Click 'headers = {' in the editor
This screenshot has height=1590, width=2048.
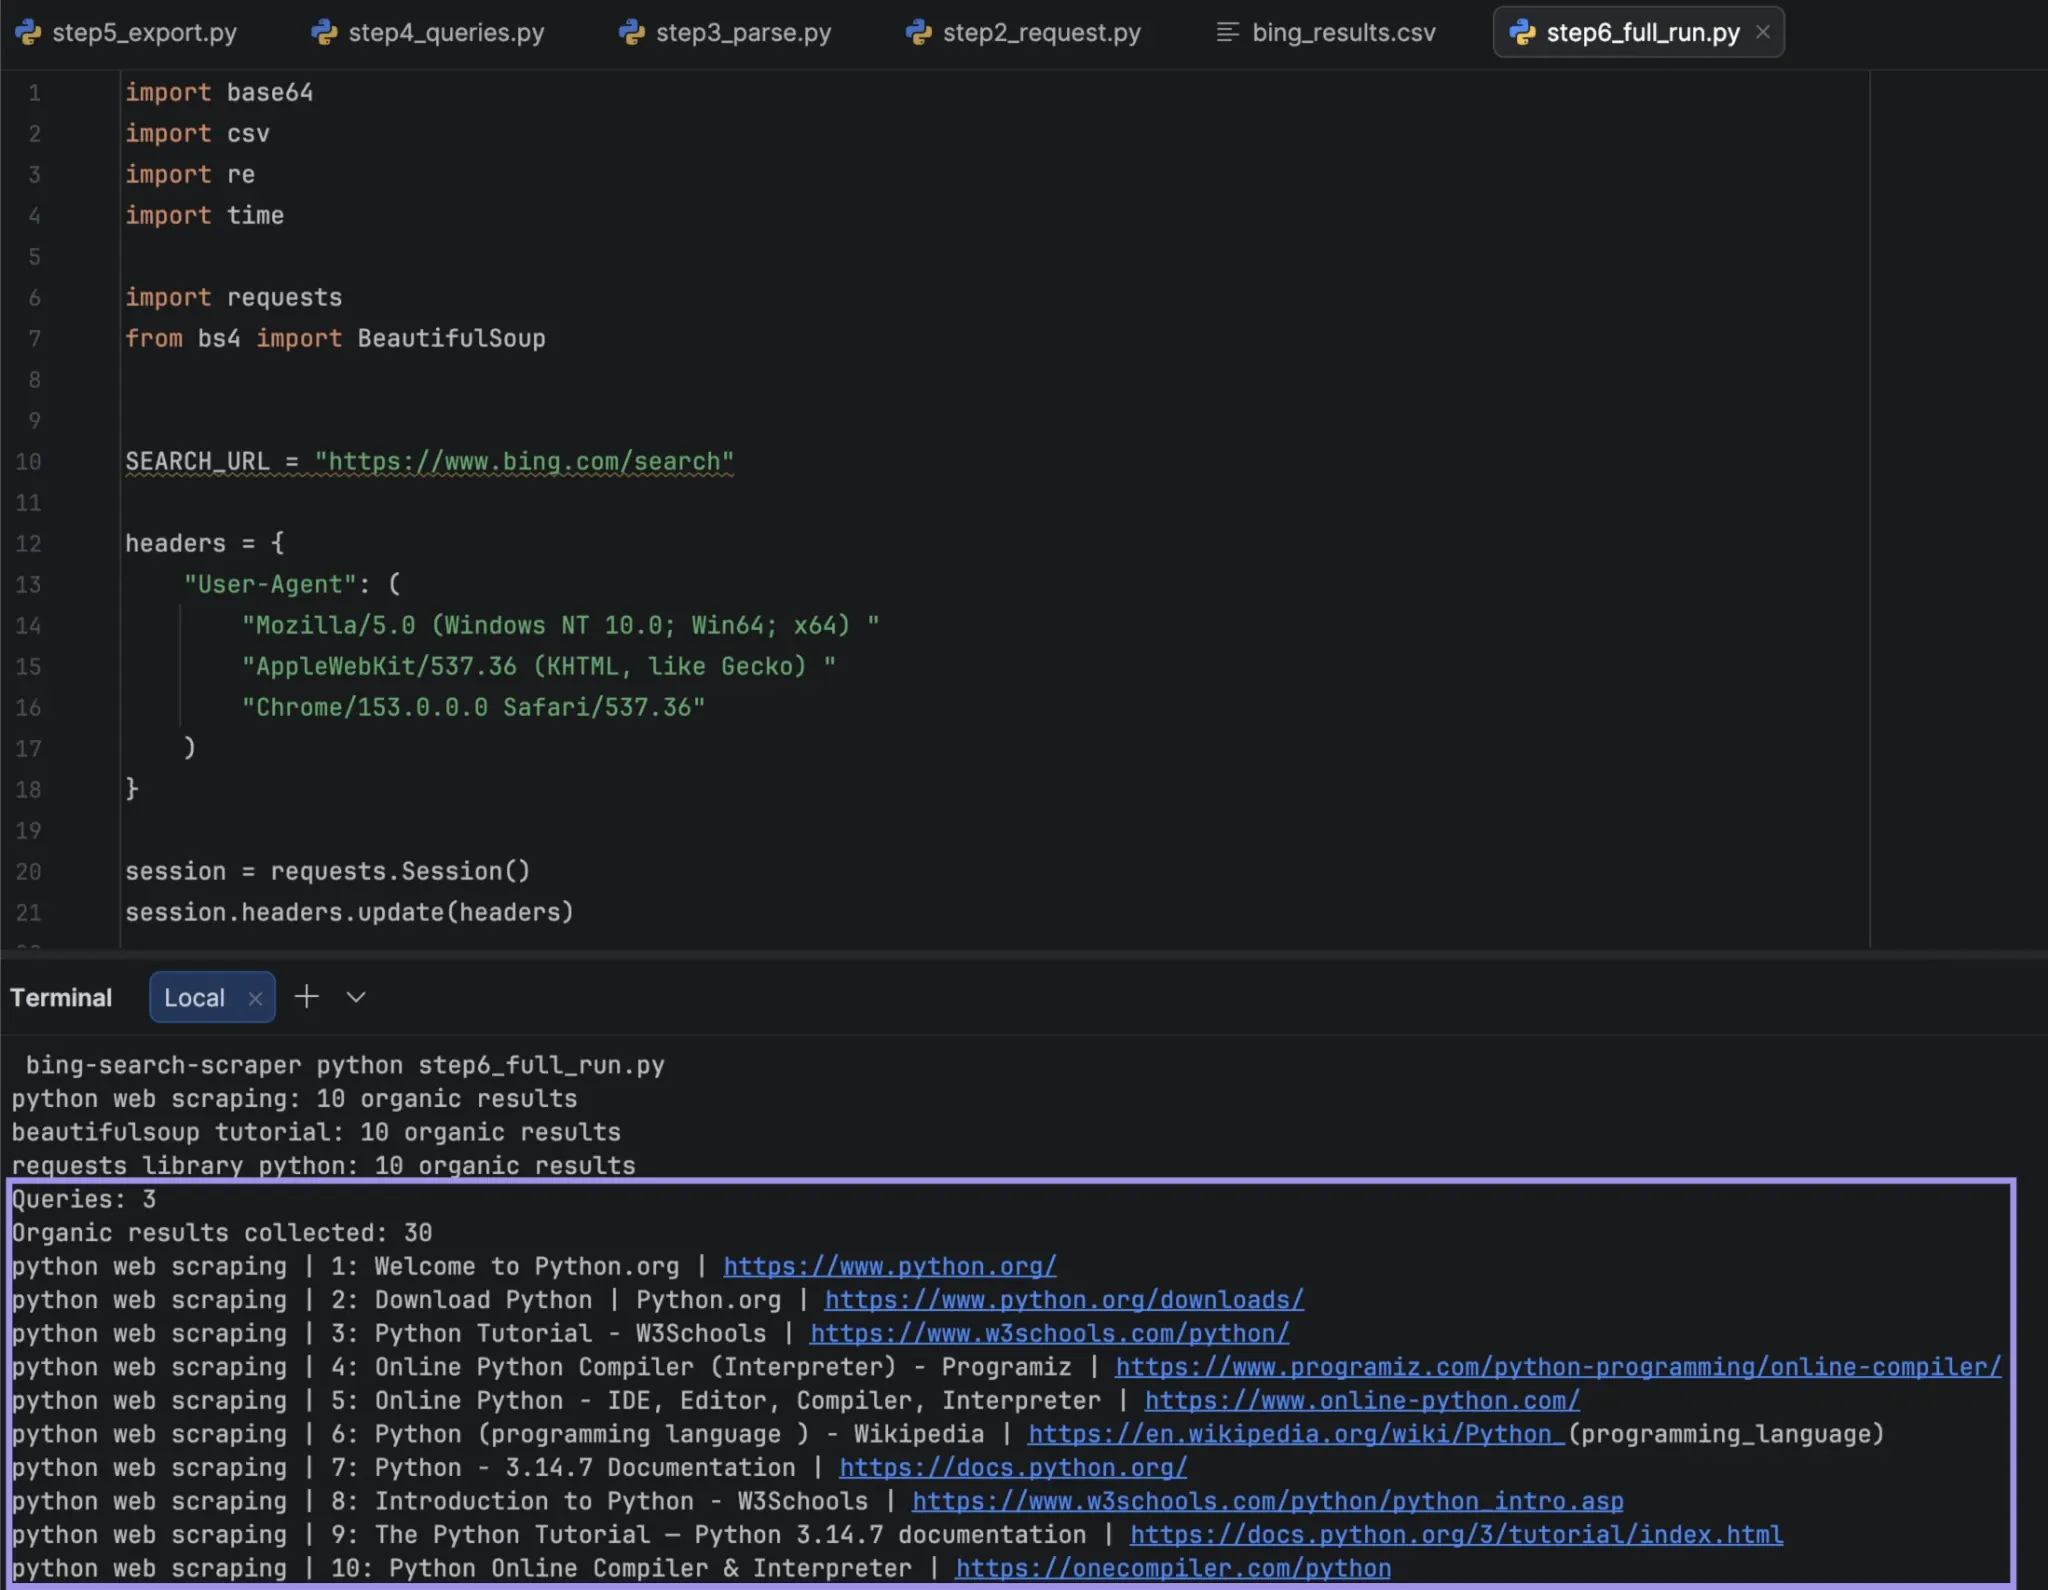tap(204, 543)
